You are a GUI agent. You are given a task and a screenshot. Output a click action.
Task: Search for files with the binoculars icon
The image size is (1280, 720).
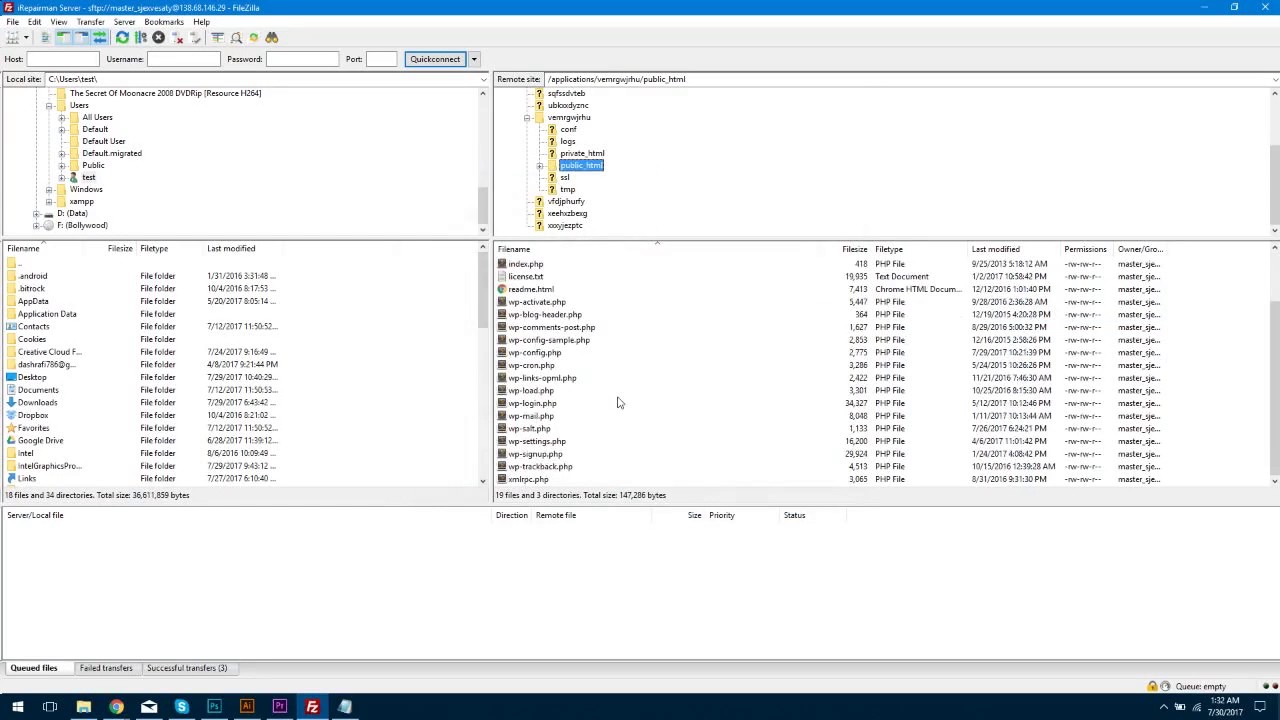click(x=271, y=37)
